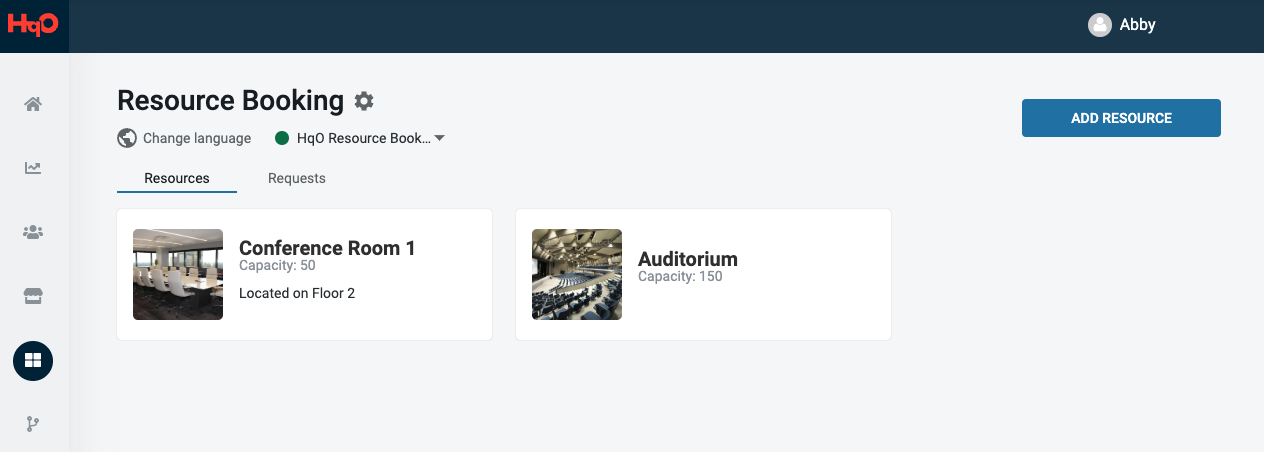This screenshot has height=452, width=1264.
Task: Click the green status dot
Action: [x=282, y=138]
